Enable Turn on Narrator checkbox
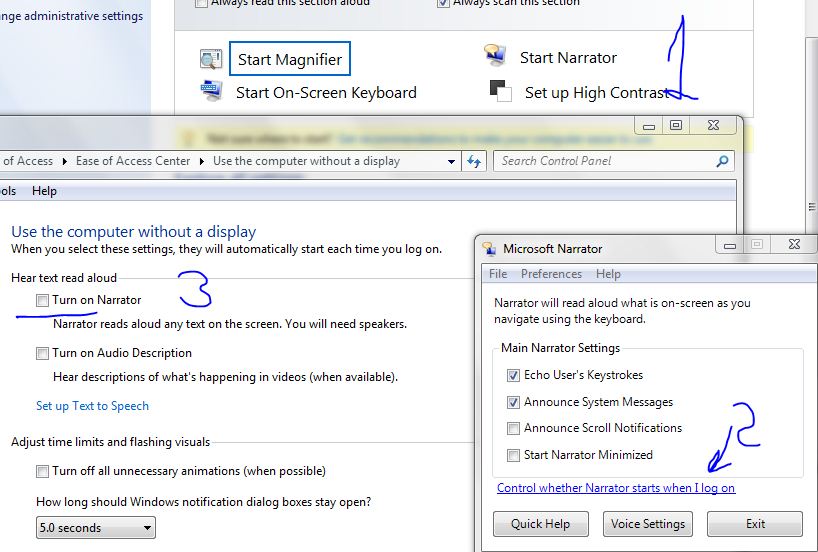The width and height of the screenshot is (818, 552). (x=42, y=300)
